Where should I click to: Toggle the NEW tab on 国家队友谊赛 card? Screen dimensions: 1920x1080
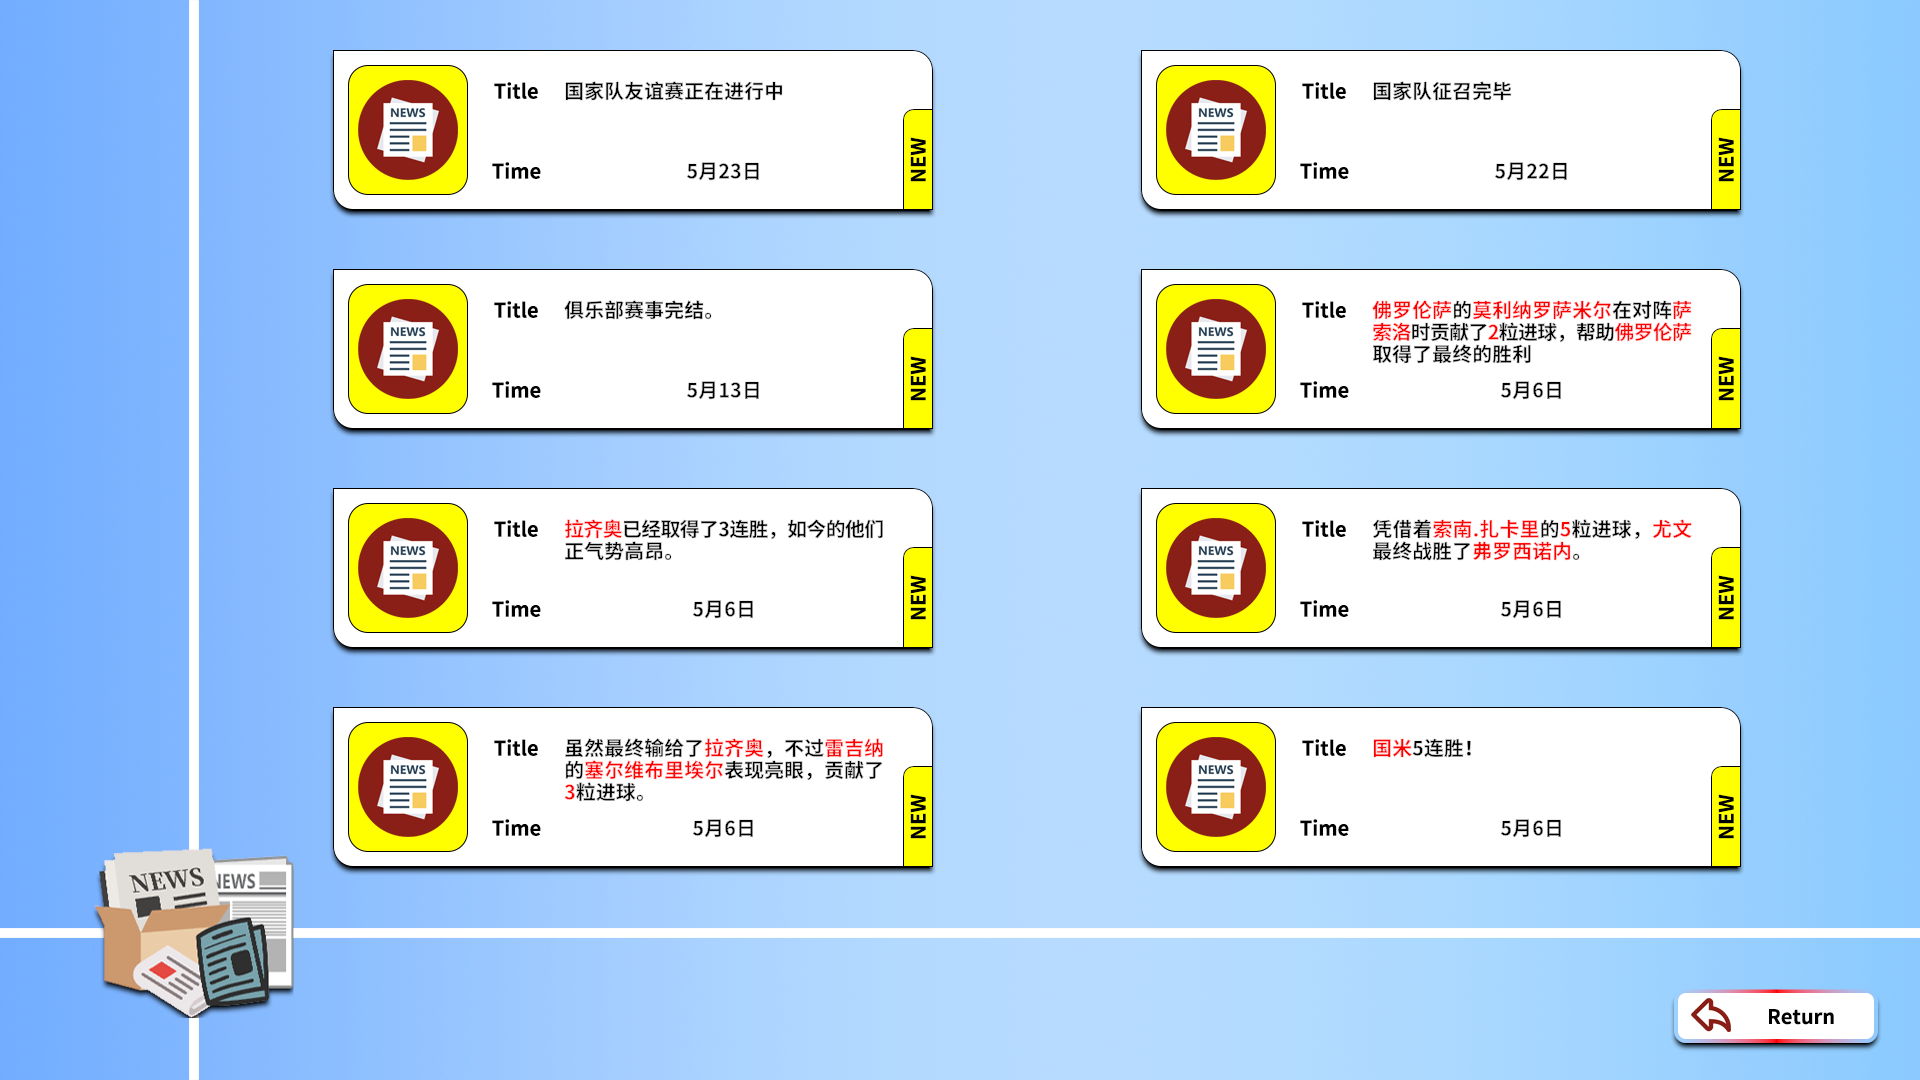point(918,160)
